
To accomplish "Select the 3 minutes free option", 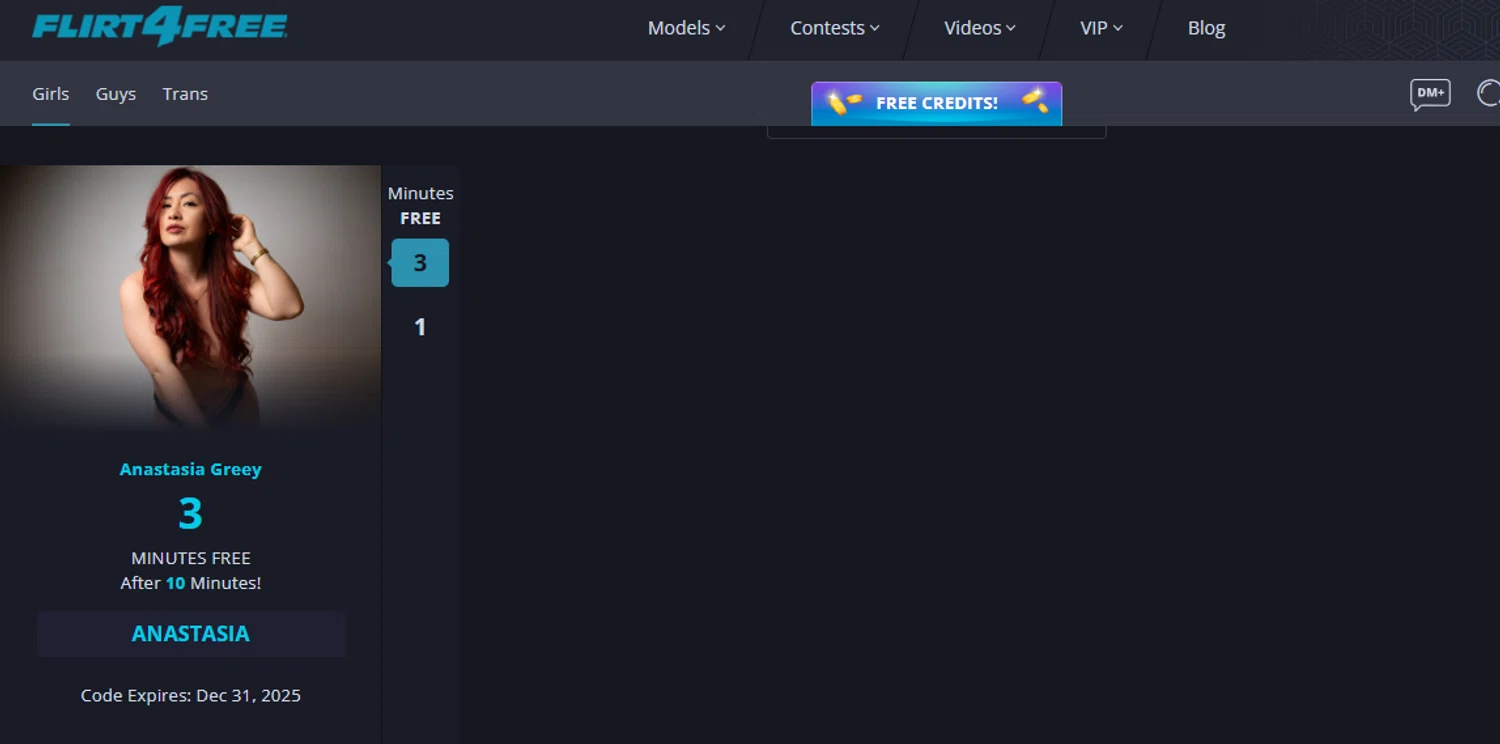I will coord(420,263).
